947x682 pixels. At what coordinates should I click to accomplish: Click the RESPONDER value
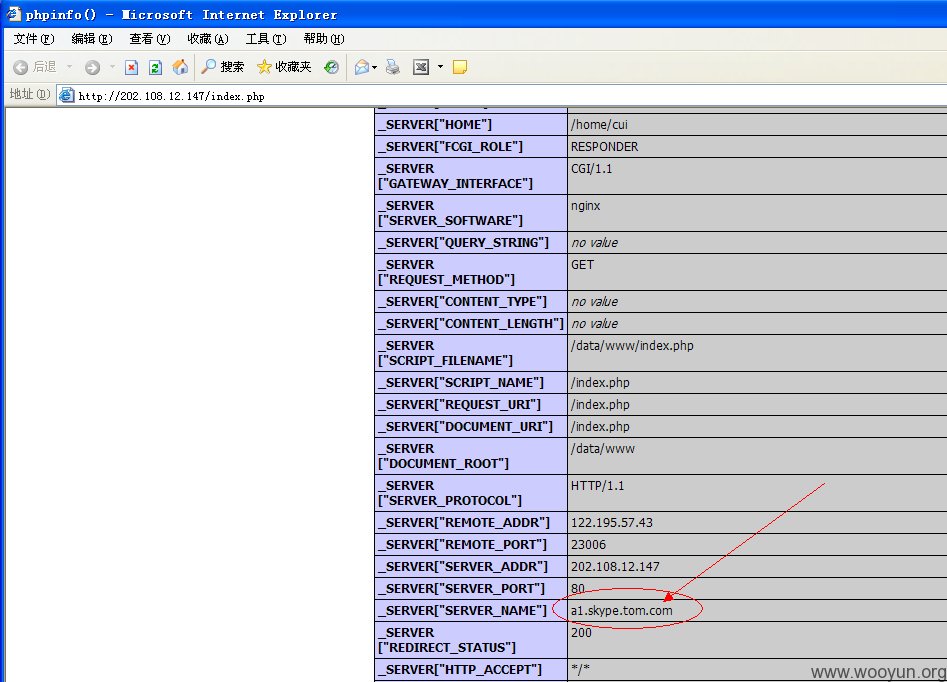[605, 147]
